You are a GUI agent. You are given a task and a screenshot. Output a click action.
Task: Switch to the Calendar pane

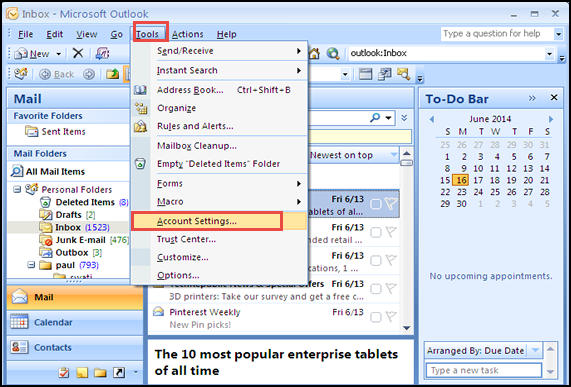click(75, 323)
